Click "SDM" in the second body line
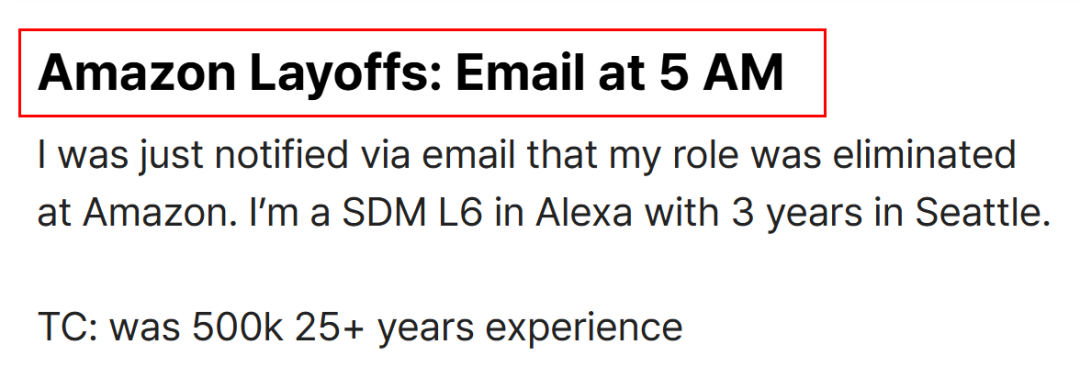The image size is (1080, 389). click(380, 213)
